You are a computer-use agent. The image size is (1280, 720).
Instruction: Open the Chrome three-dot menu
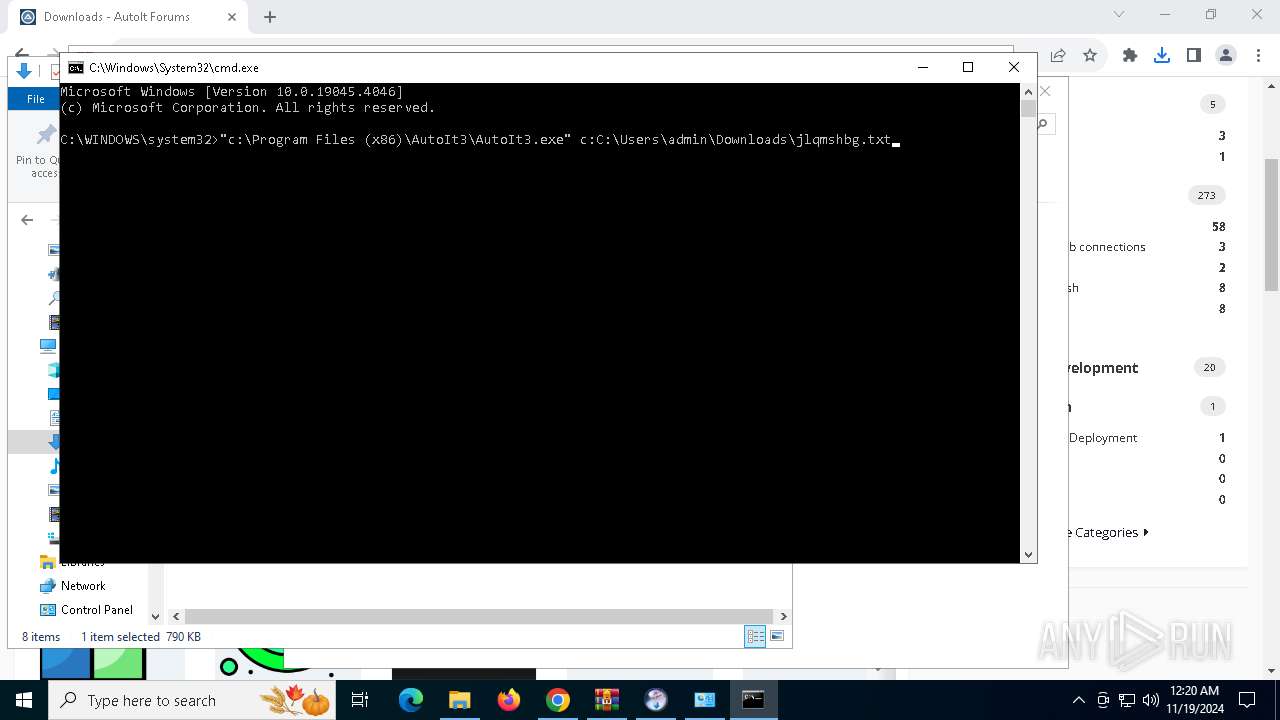[x=1258, y=55]
